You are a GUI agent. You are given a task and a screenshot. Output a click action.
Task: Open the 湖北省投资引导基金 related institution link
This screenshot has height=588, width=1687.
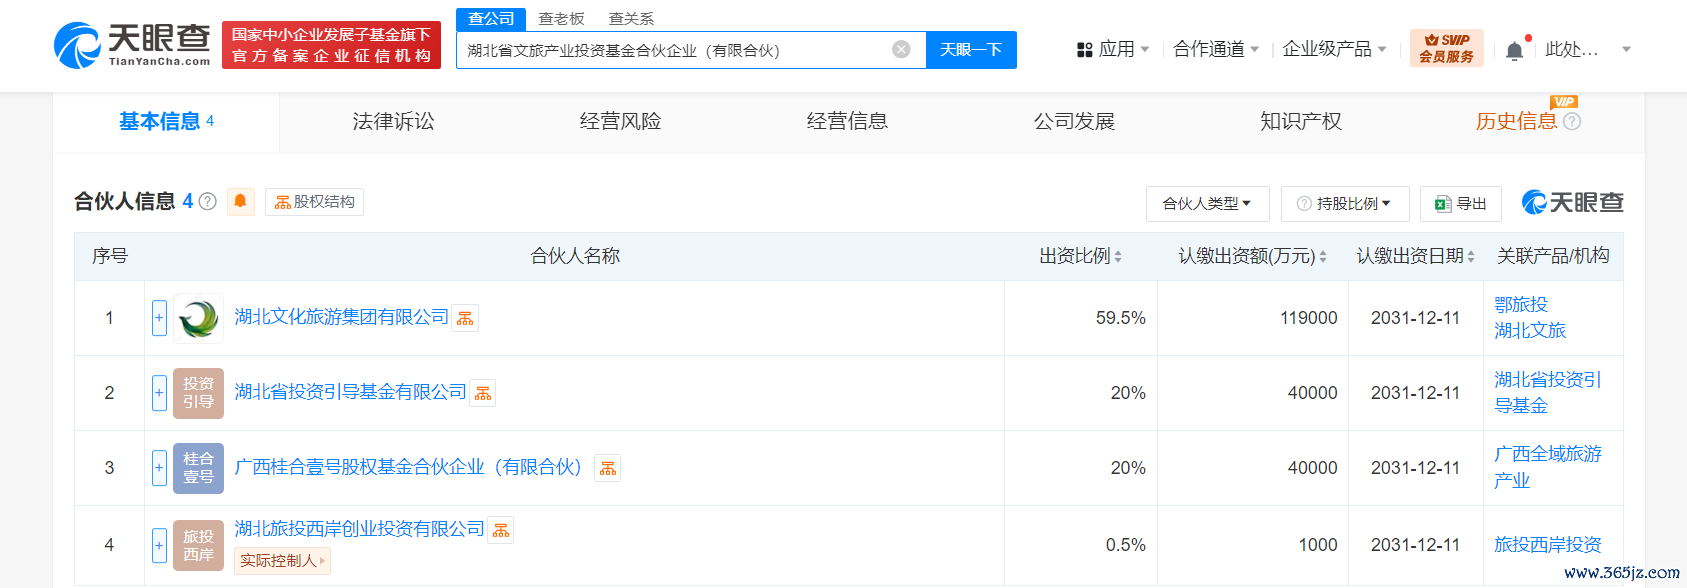click(1548, 393)
